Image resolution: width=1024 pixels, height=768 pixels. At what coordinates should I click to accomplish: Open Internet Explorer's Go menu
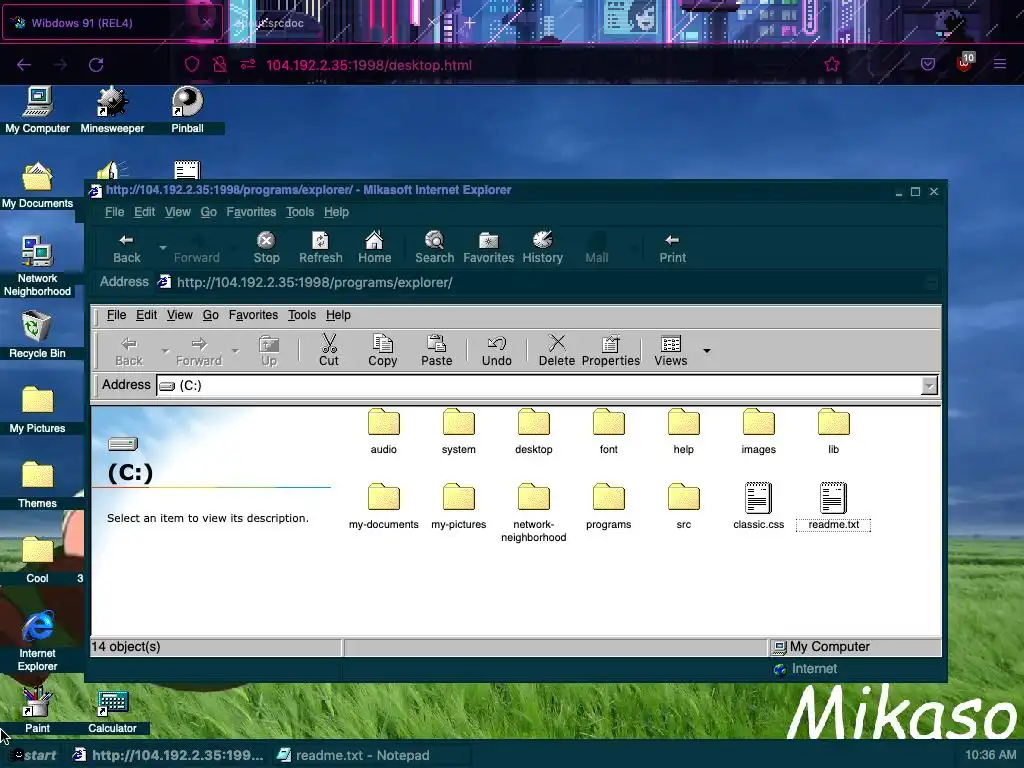(208, 212)
